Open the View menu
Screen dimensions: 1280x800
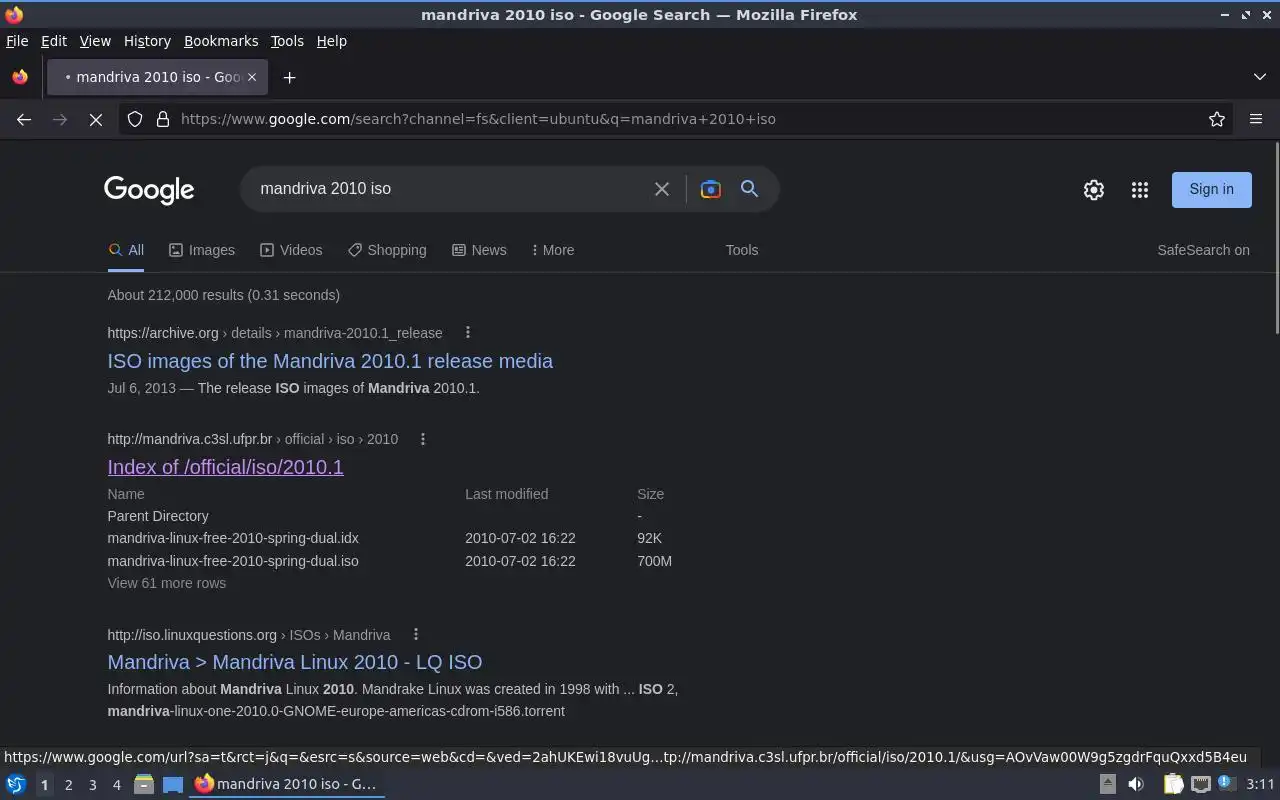95,41
